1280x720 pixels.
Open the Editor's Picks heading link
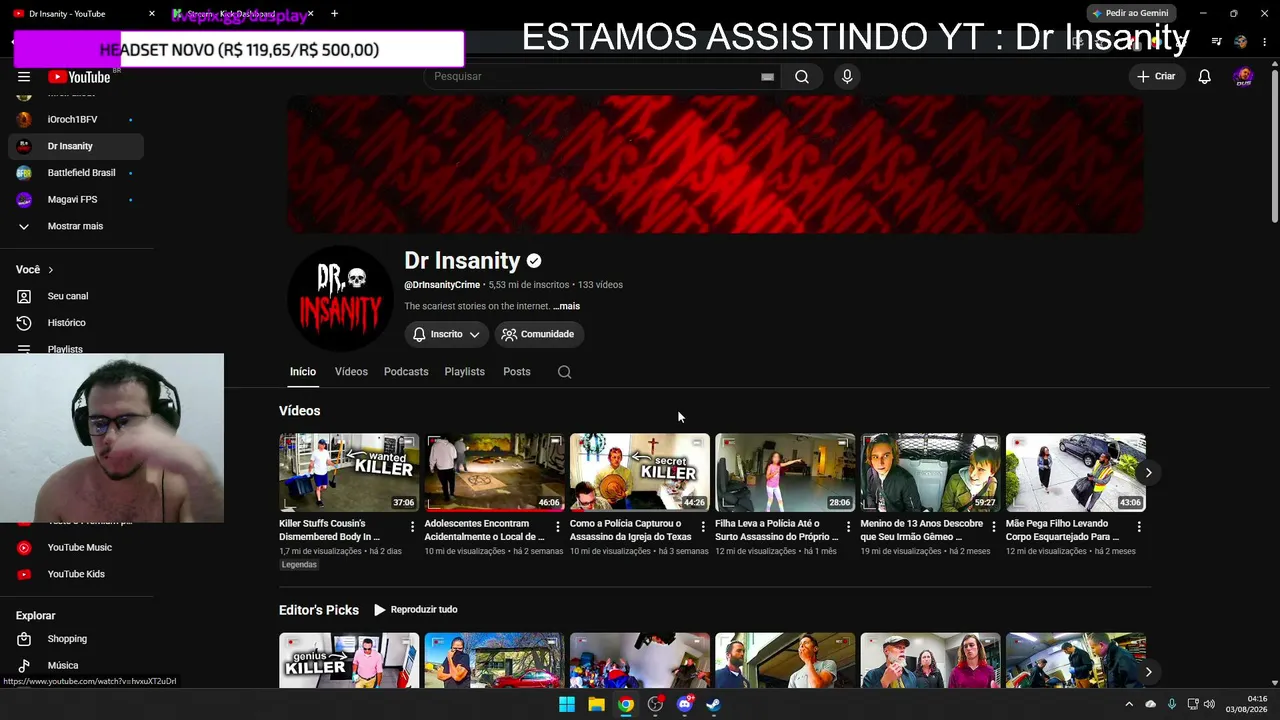[x=319, y=610]
